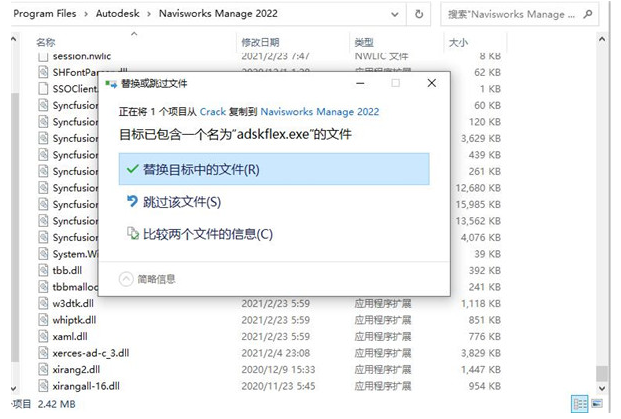Select the session.nwlic file name

click(82, 56)
